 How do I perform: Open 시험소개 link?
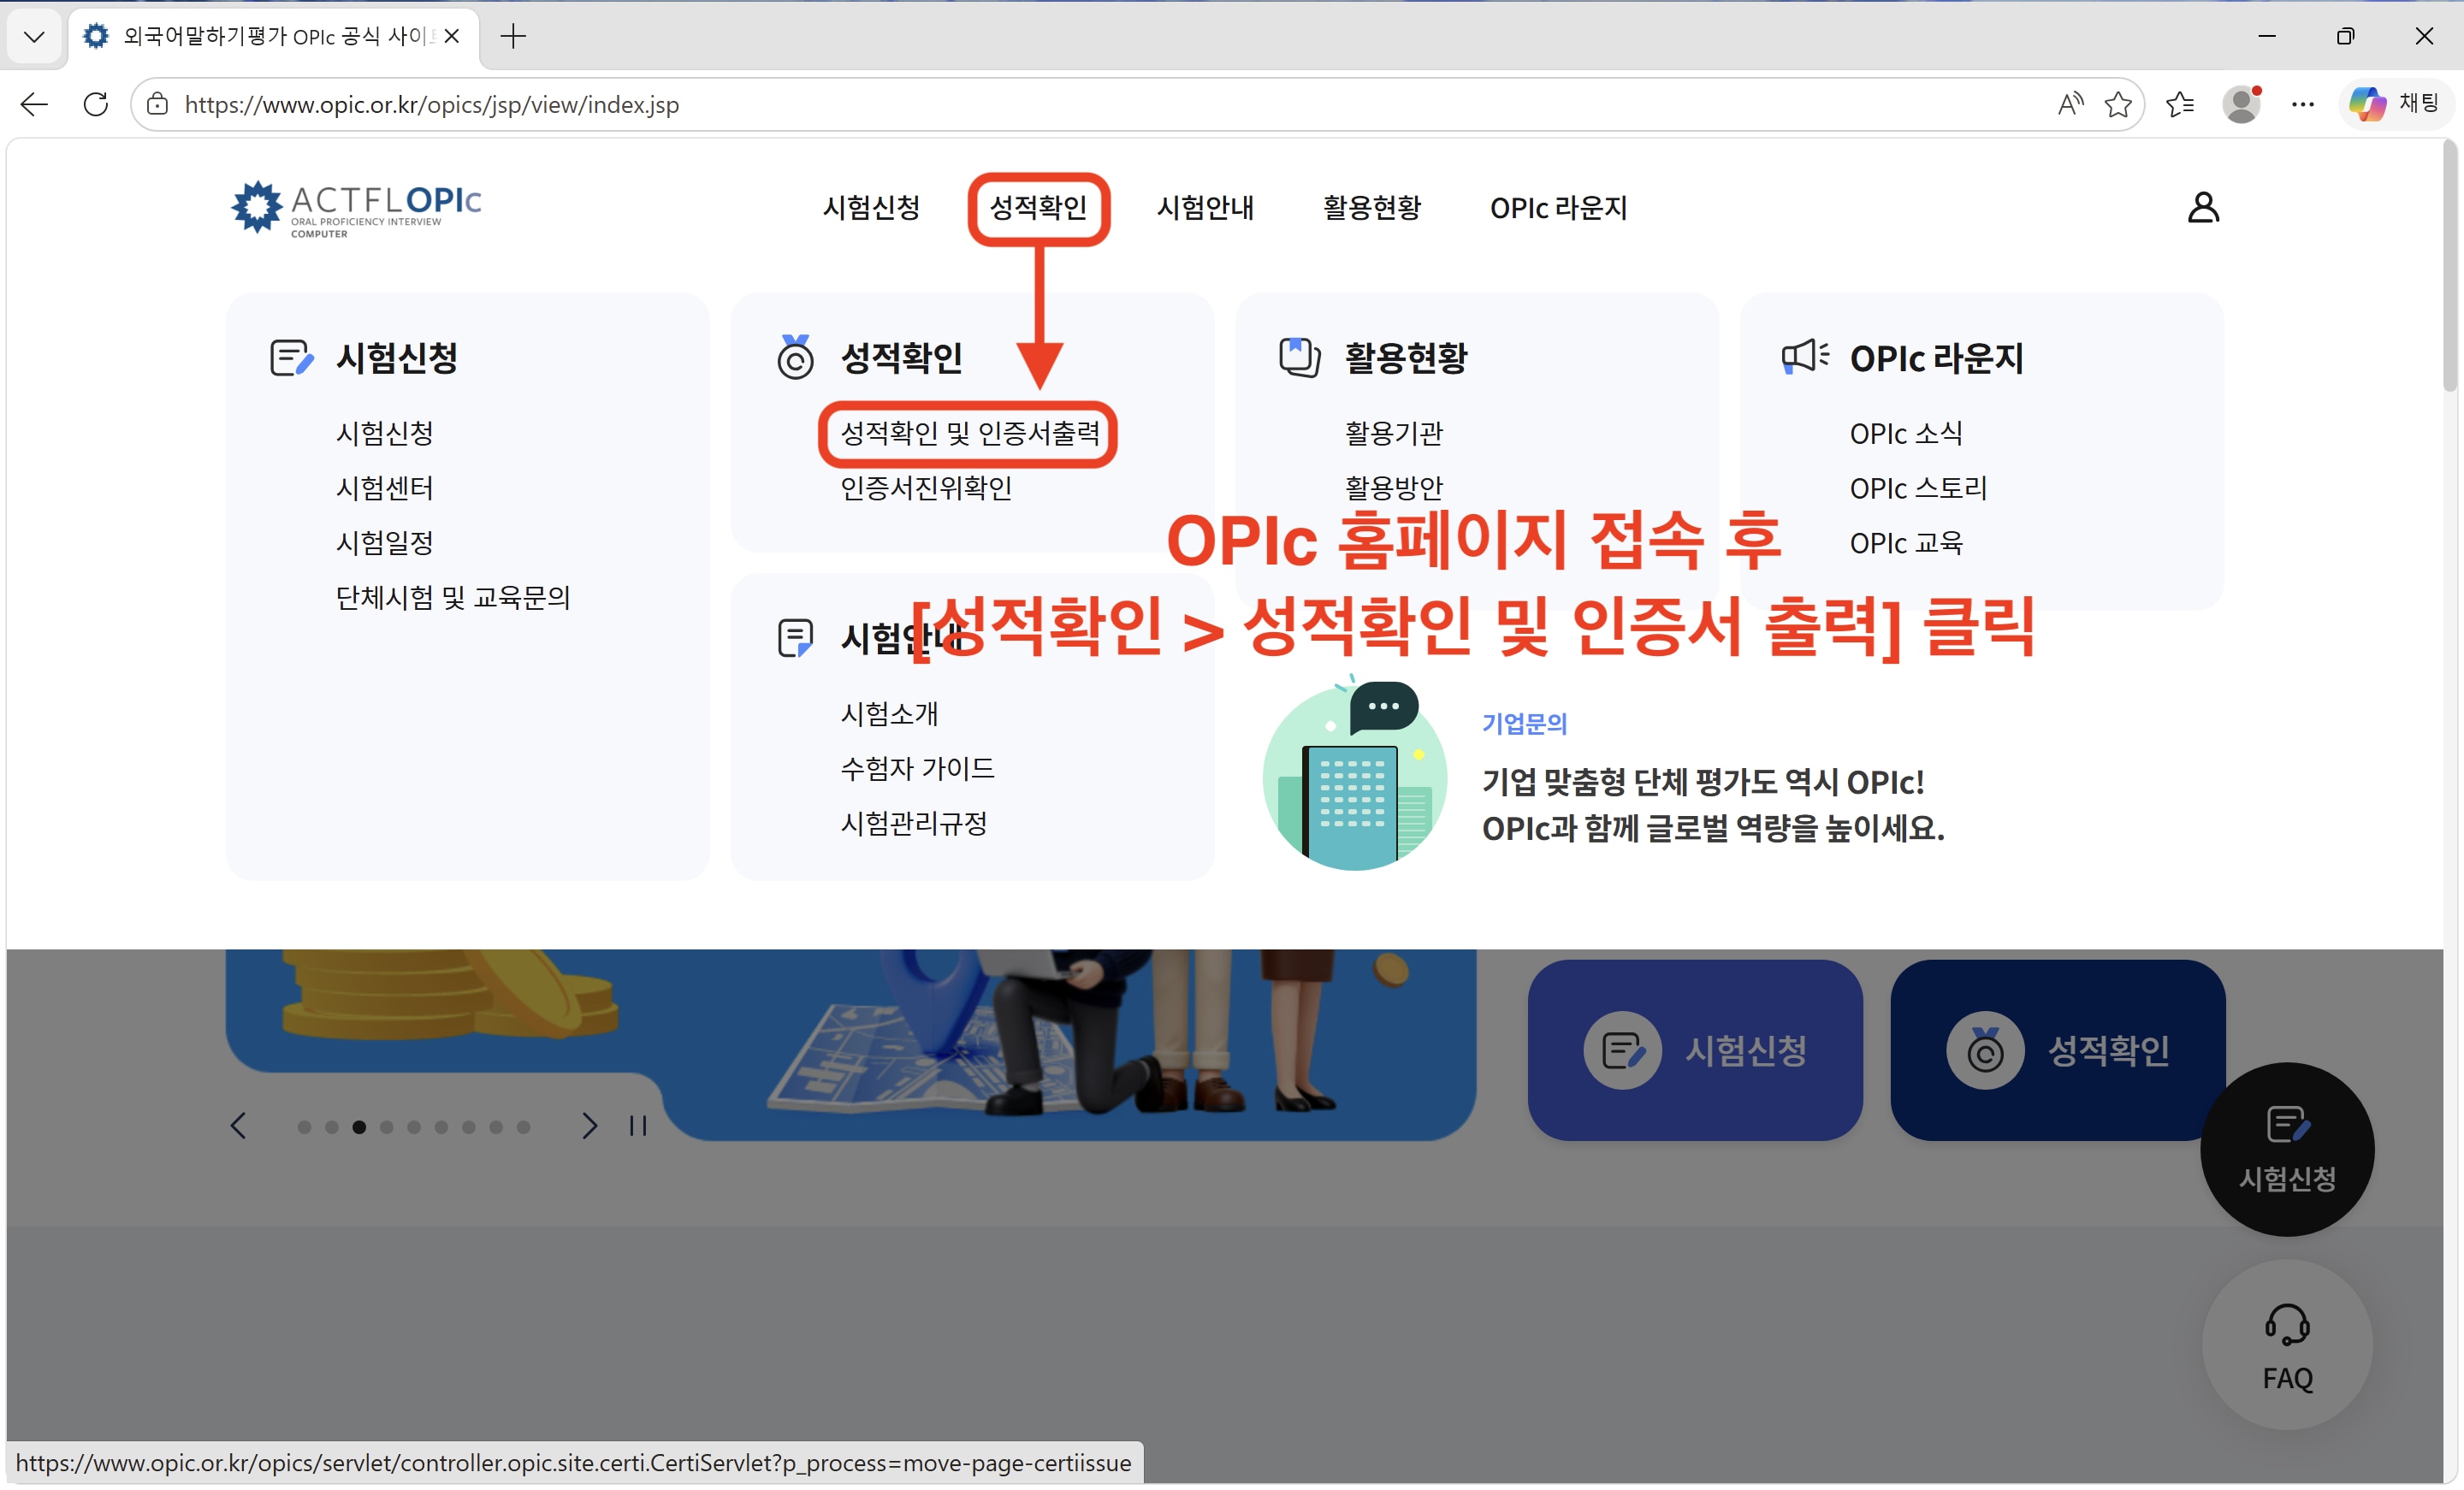pos(890,714)
